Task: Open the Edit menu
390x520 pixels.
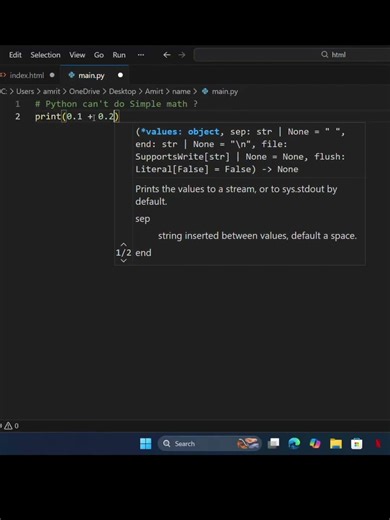Action: pos(15,55)
